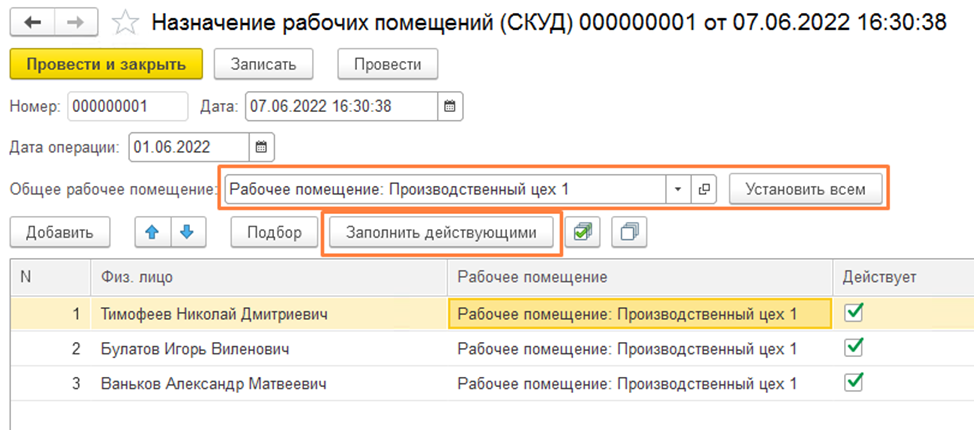The image size is (974, 430).
Task: Open calendar picker for Дата field
Action: (x=450, y=105)
